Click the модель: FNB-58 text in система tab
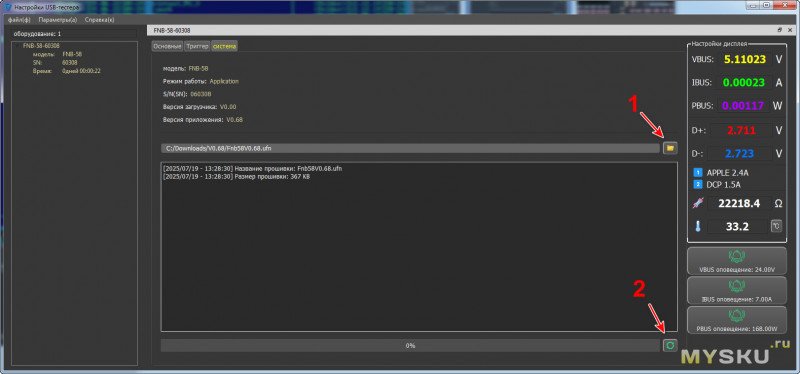The height and width of the screenshot is (374, 800). (x=185, y=68)
